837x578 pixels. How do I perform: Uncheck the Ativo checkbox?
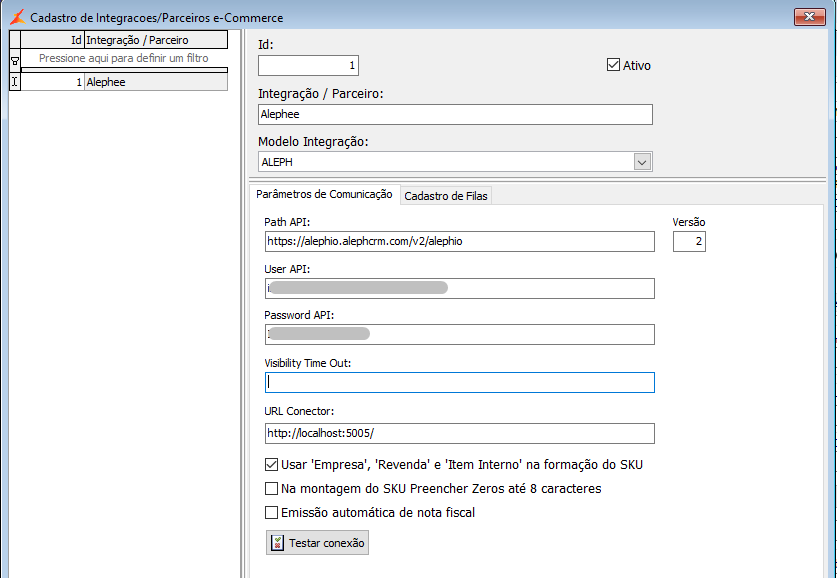pyautogui.click(x=614, y=65)
